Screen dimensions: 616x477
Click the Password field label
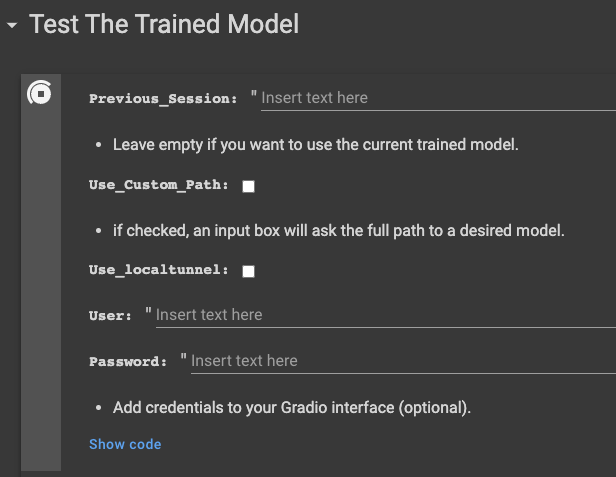pos(128,362)
